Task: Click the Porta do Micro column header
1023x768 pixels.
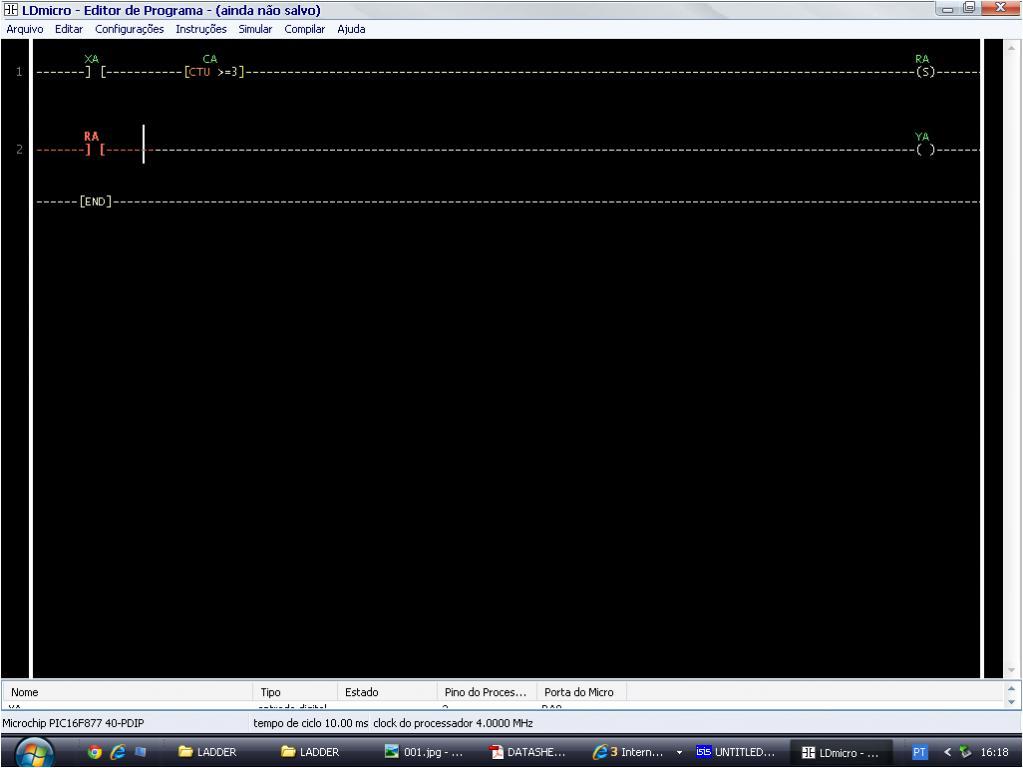Action: coord(581,692)
